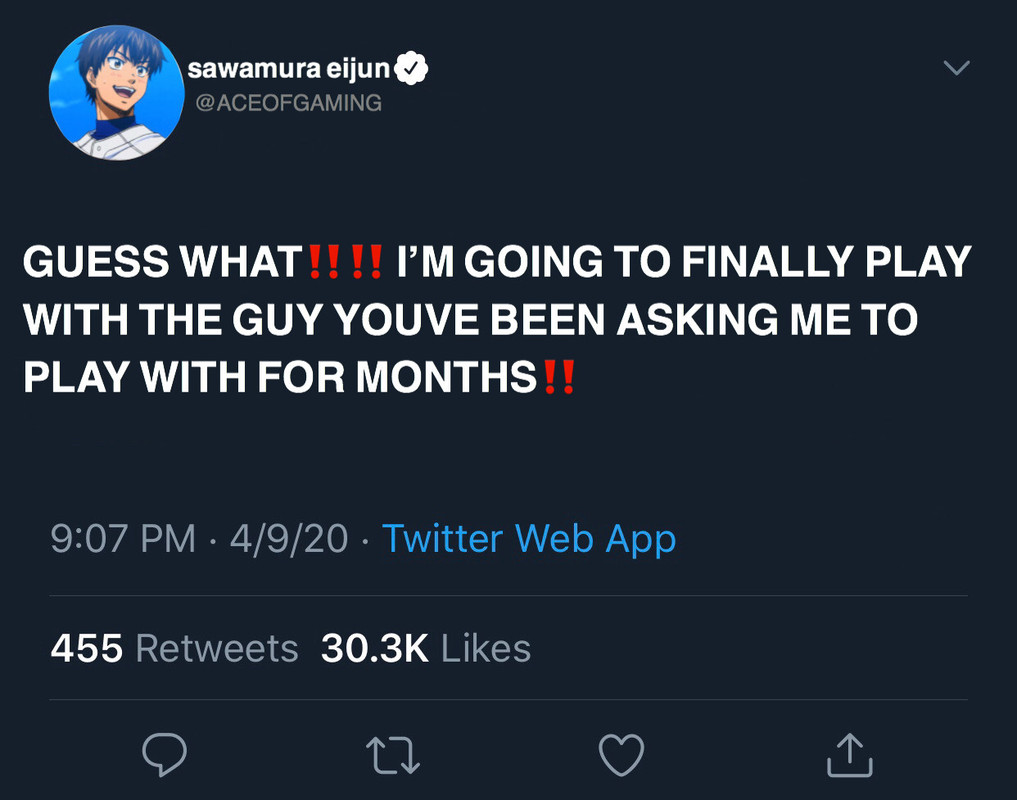The height and width of the screenshot is (800, 1017).
Task: Open the Twitter Web App source link
Action: (x=529, y=539)
